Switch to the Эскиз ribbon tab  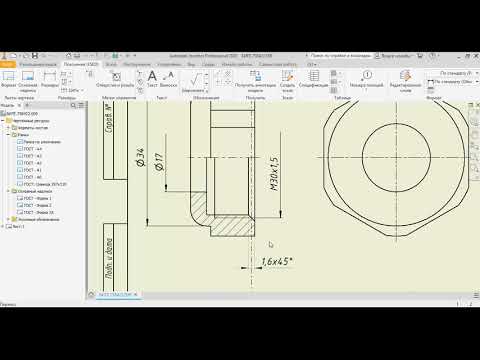[x=111, y=64]
